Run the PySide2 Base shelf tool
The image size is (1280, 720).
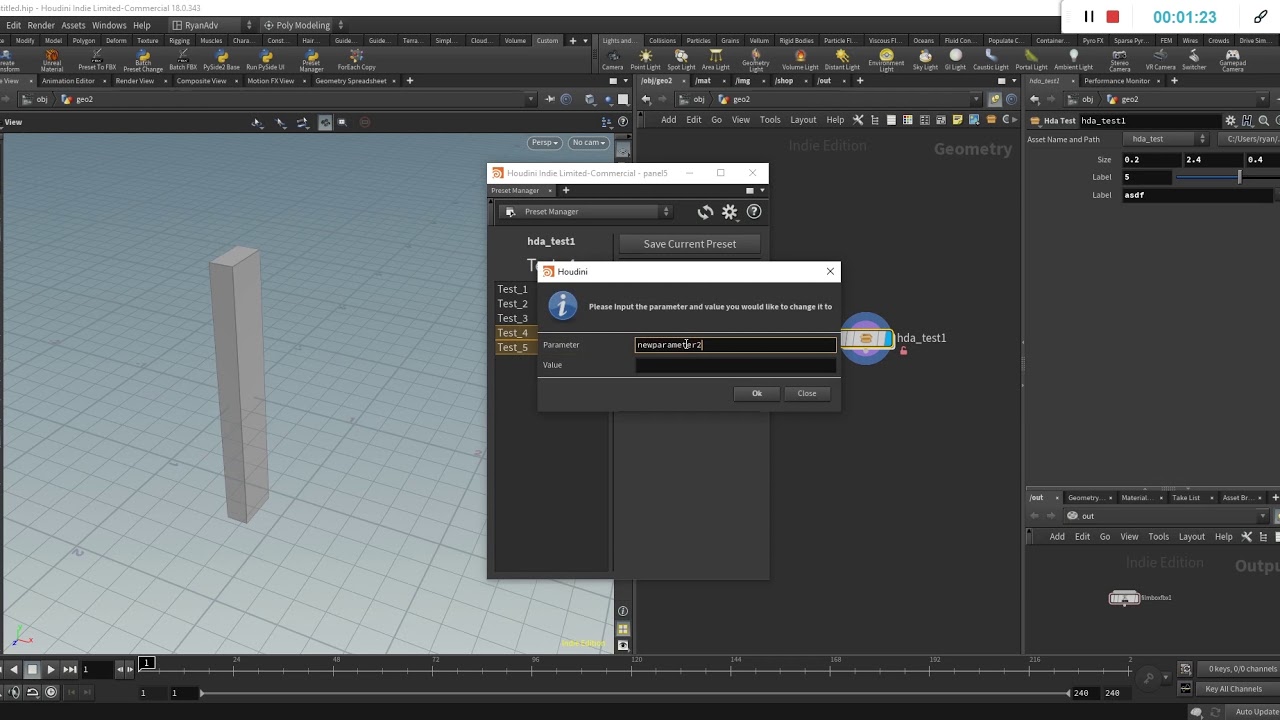221,60
